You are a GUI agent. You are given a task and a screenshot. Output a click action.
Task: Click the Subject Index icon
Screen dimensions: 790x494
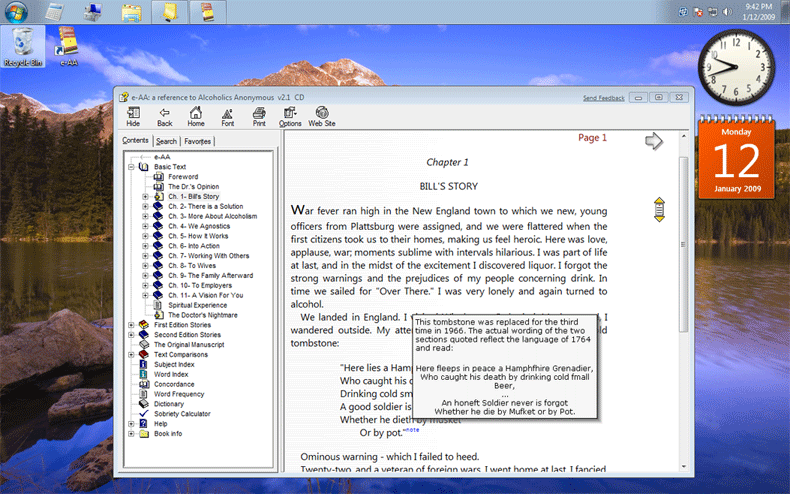point(144,364)
